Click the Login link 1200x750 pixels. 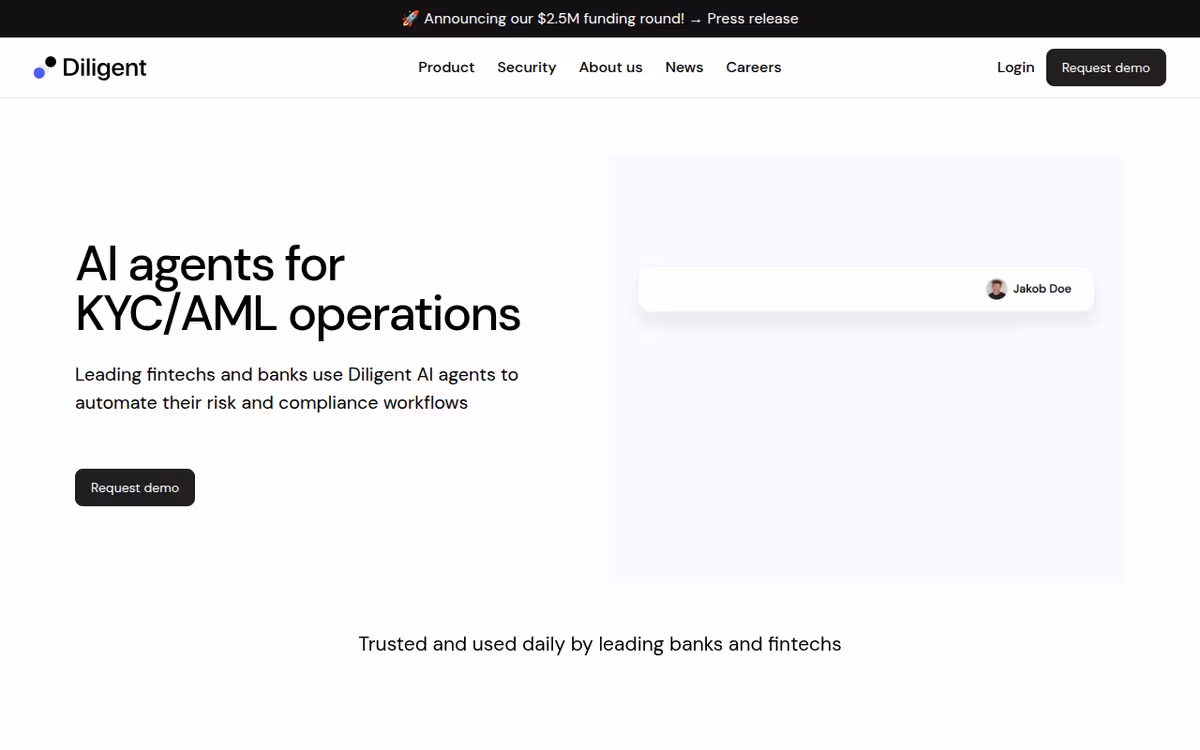1015,67
